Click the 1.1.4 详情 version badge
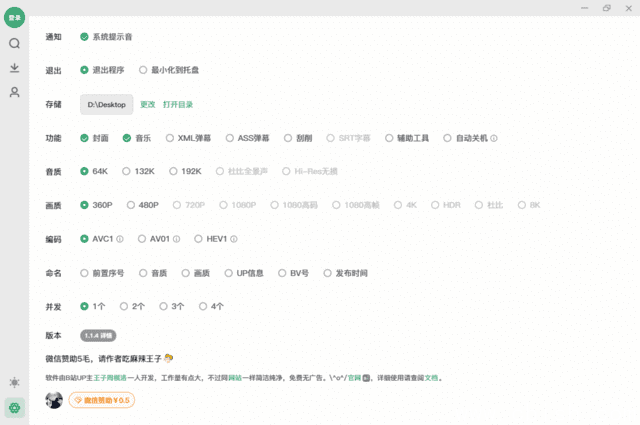Image resolution: width=640 pixels, height=425 pixels. tap(98, 336)
